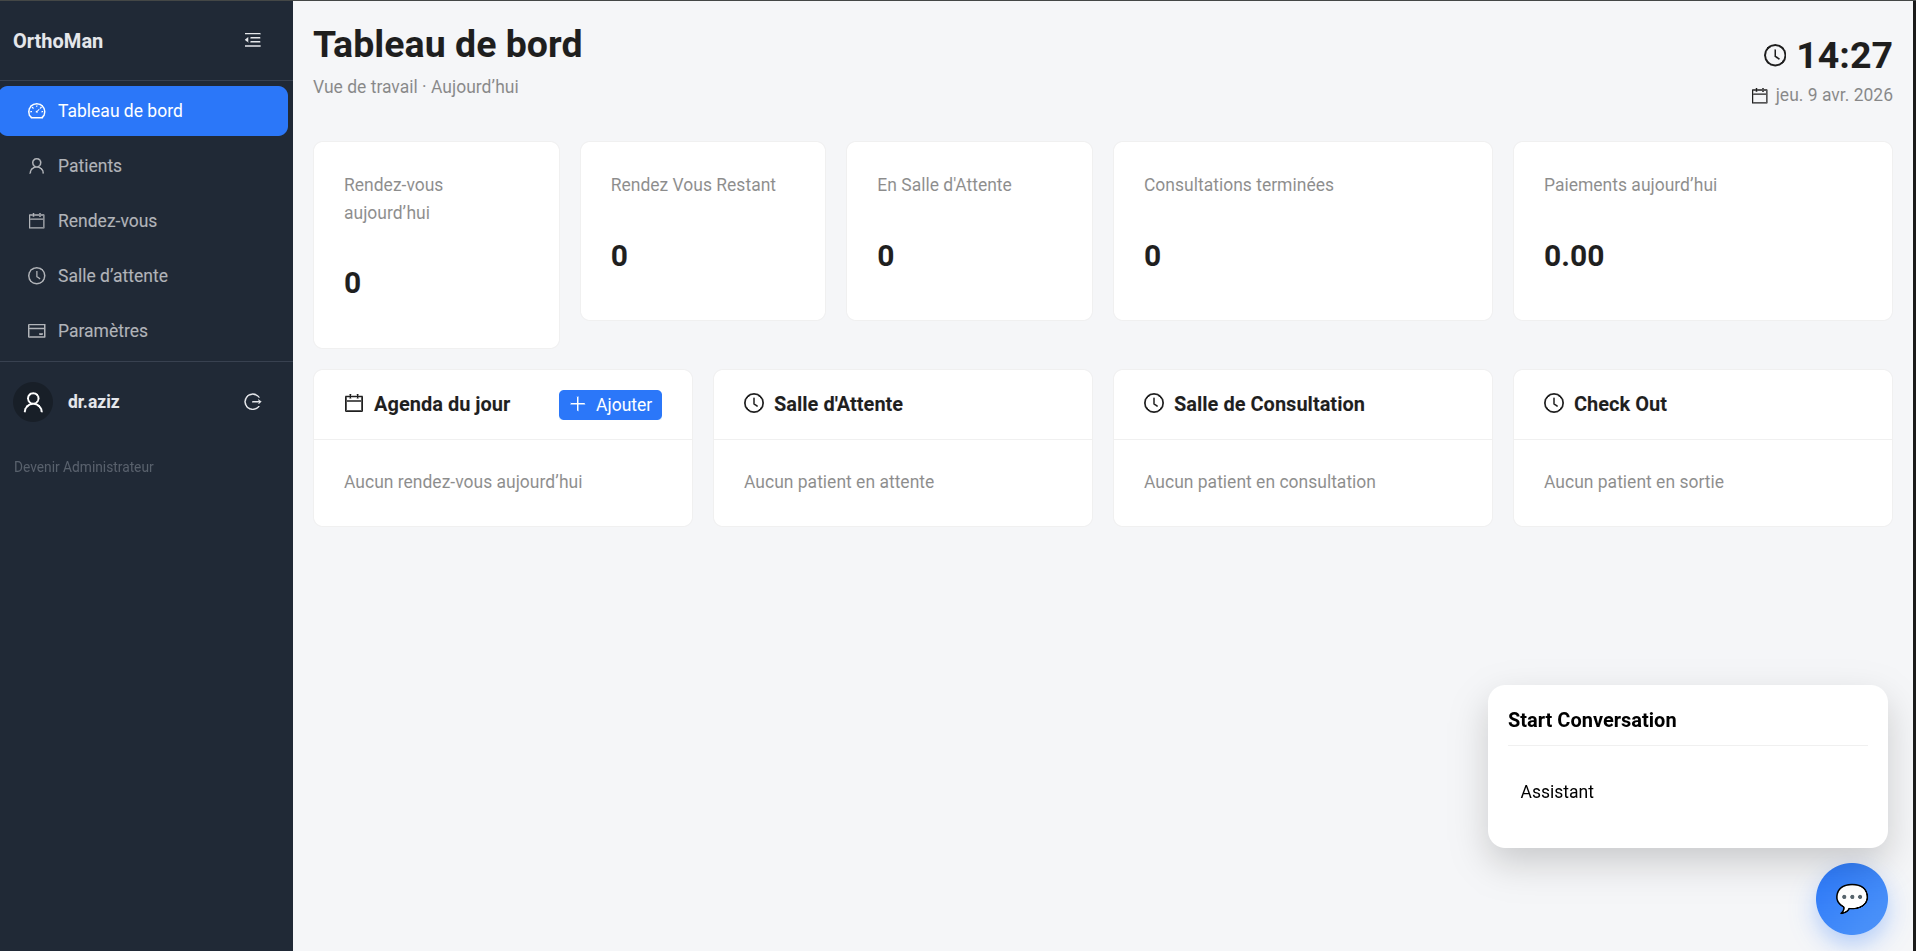The height and width of the screenshot is (951, 1916).
Task: Click the Devenir Administrateur link
Action: [84, 467]
